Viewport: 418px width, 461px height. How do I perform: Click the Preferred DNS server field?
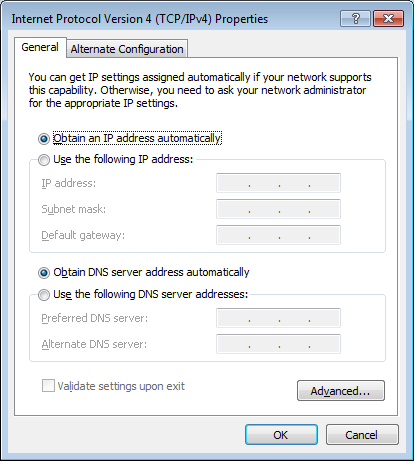pyautogui.click(x=278, y=318)
